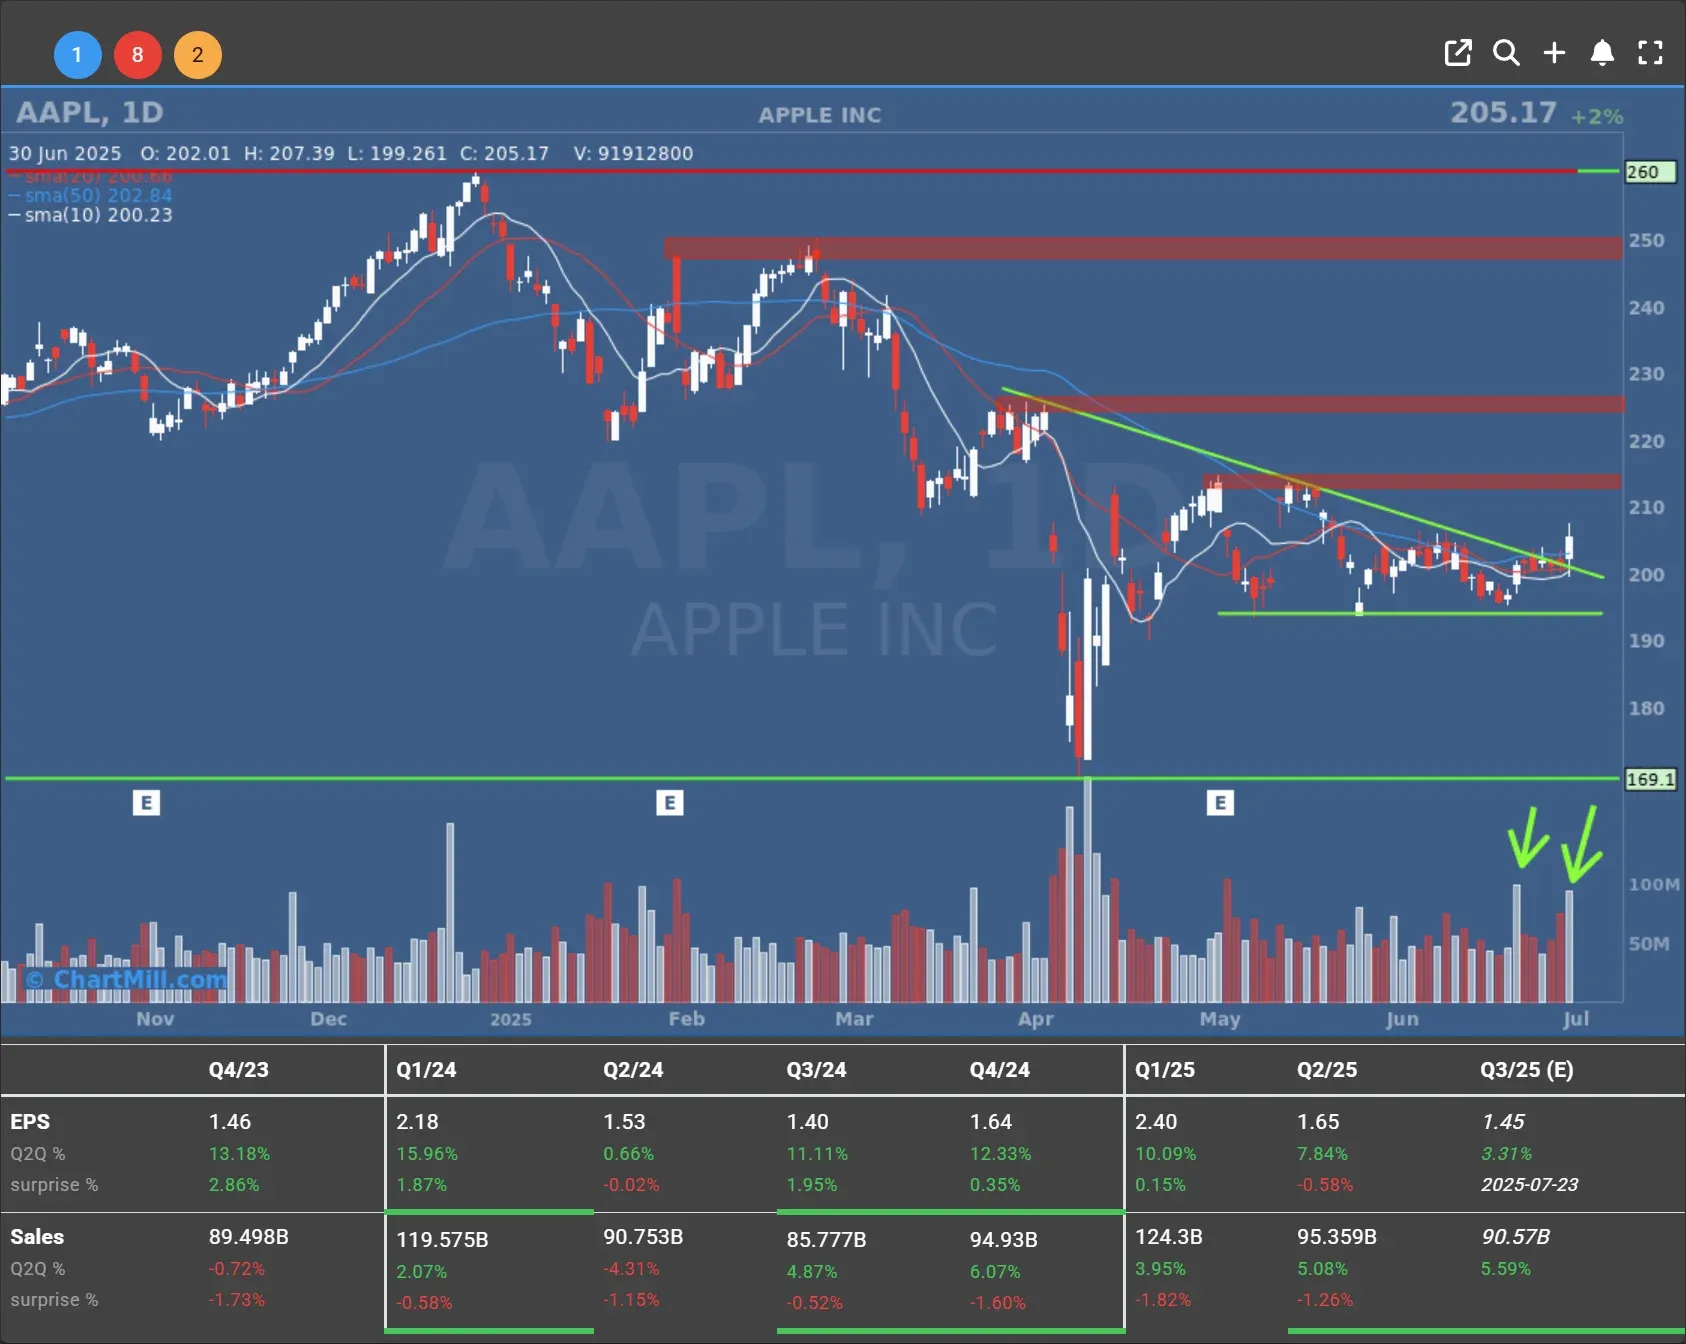The height and width of the screenshot is (1344, 1686).
Task: Click the Q2/25 column header
Action: coord(1327,1069)
